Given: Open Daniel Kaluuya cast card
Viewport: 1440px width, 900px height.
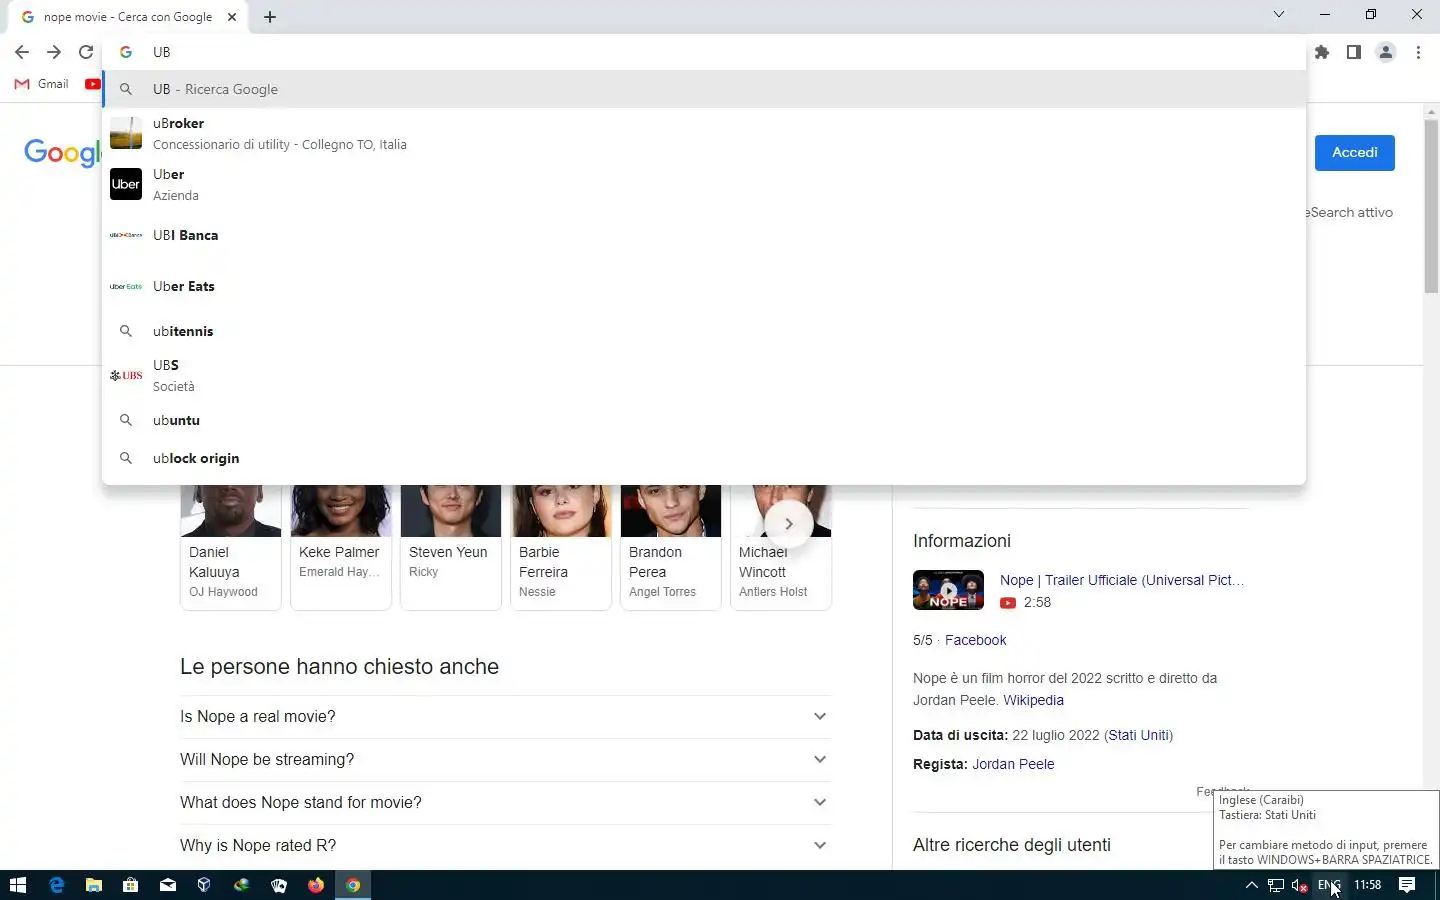Looking at the screenshot, I should point(231,547).
